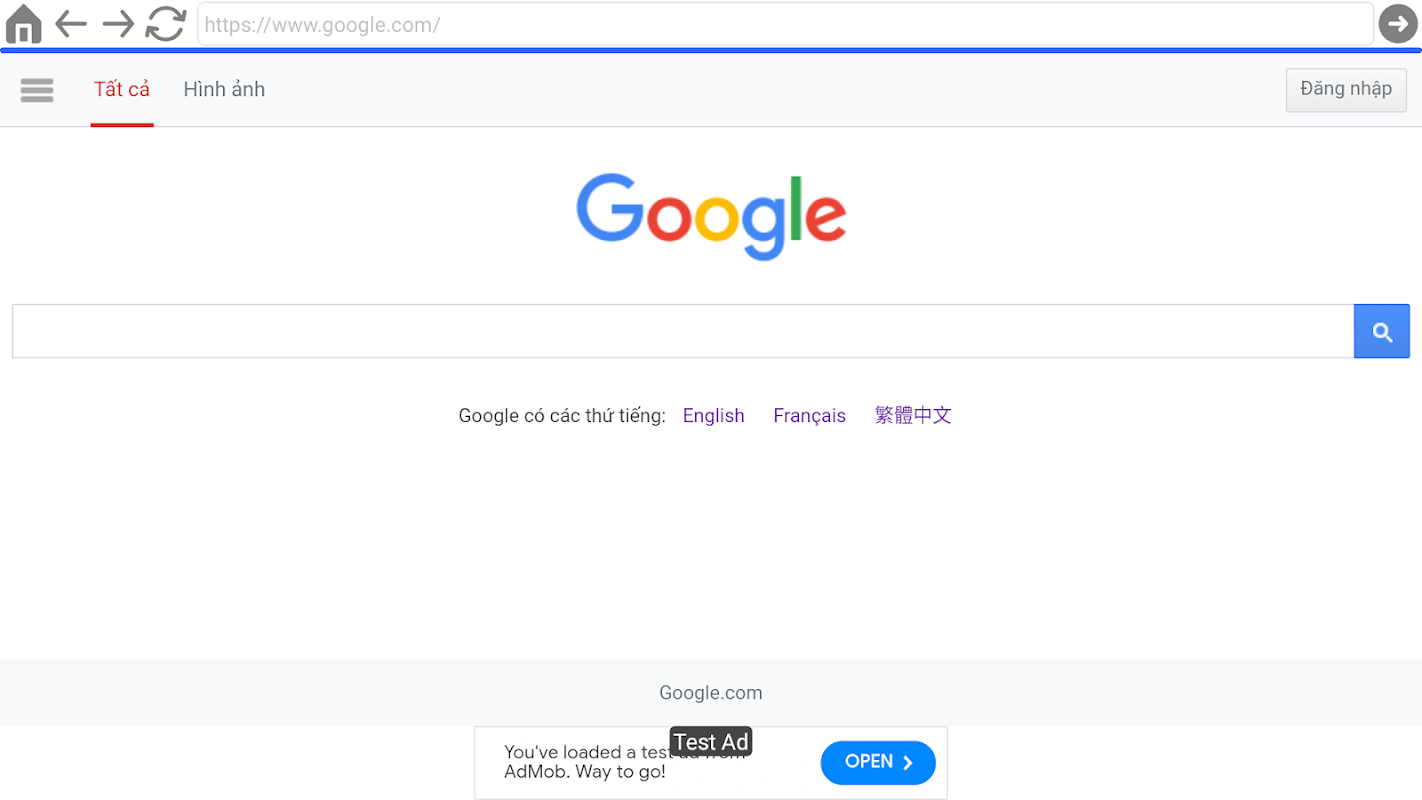Choose the 繁體中文 language link
The height and width of the screenshot is (800, 1422).
click(913, 415)
